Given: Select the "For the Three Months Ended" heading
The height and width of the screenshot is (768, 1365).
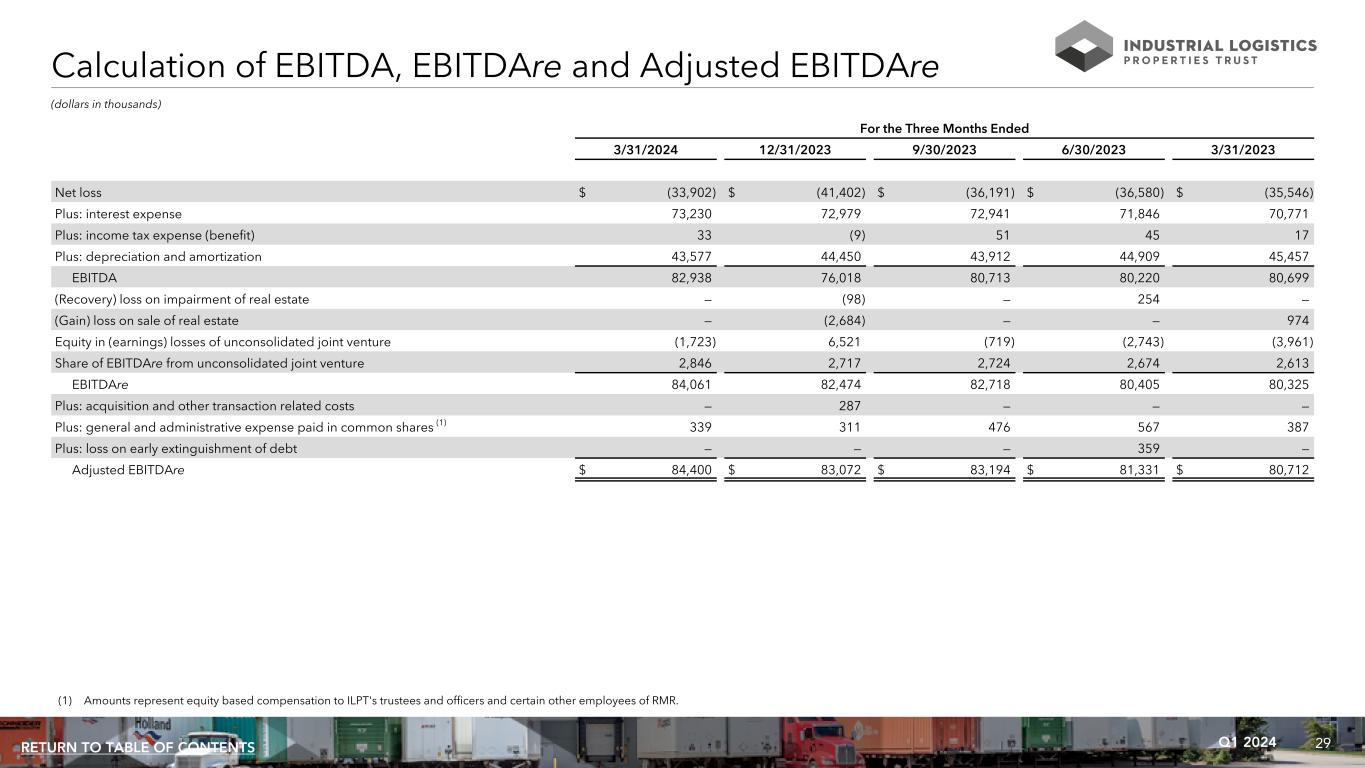Looking at the screenshot, I should tap(944, 128).
